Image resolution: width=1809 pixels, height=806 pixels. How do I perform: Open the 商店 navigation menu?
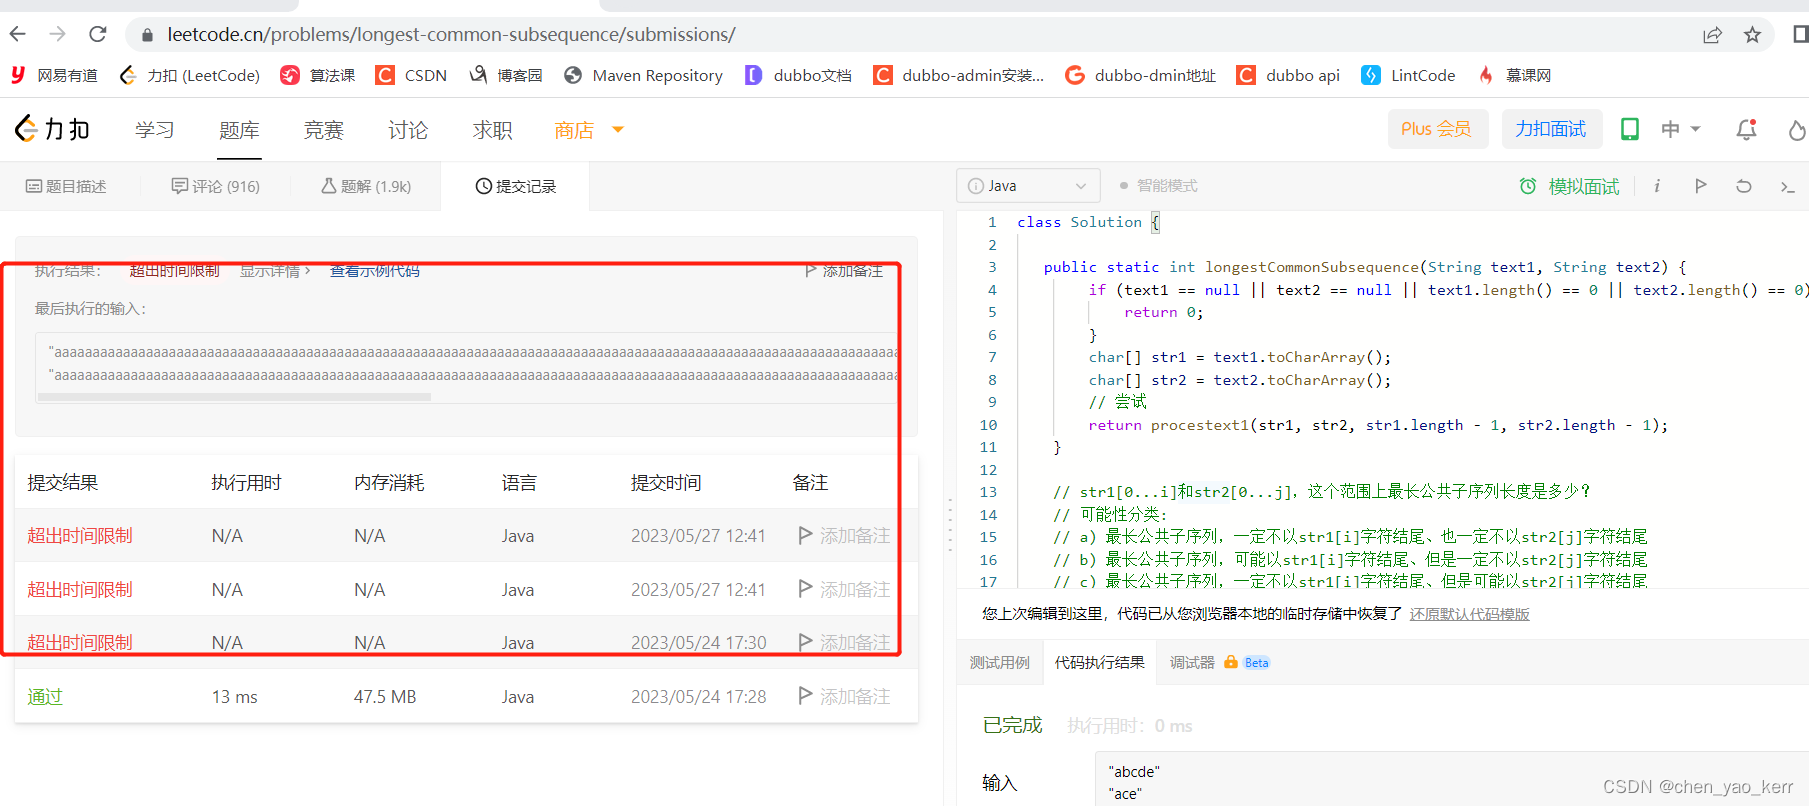574,130
